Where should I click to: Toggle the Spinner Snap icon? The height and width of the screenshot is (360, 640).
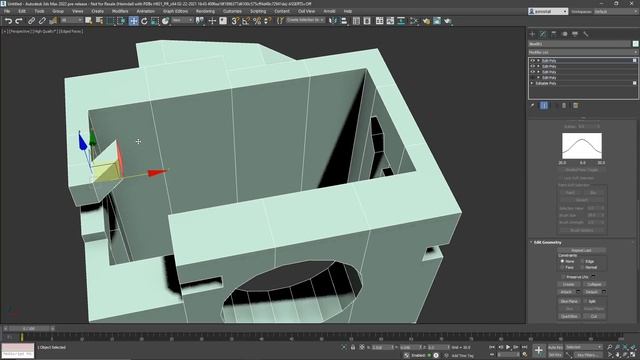(267, 21)
